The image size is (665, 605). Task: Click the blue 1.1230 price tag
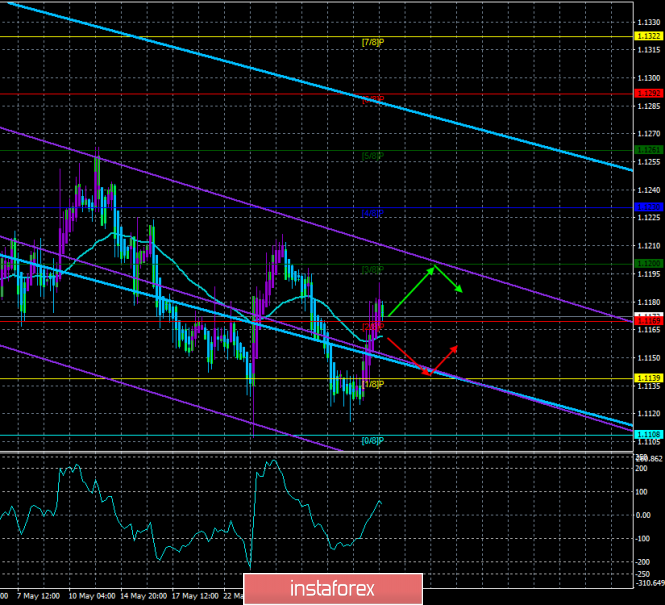point(648,207)
